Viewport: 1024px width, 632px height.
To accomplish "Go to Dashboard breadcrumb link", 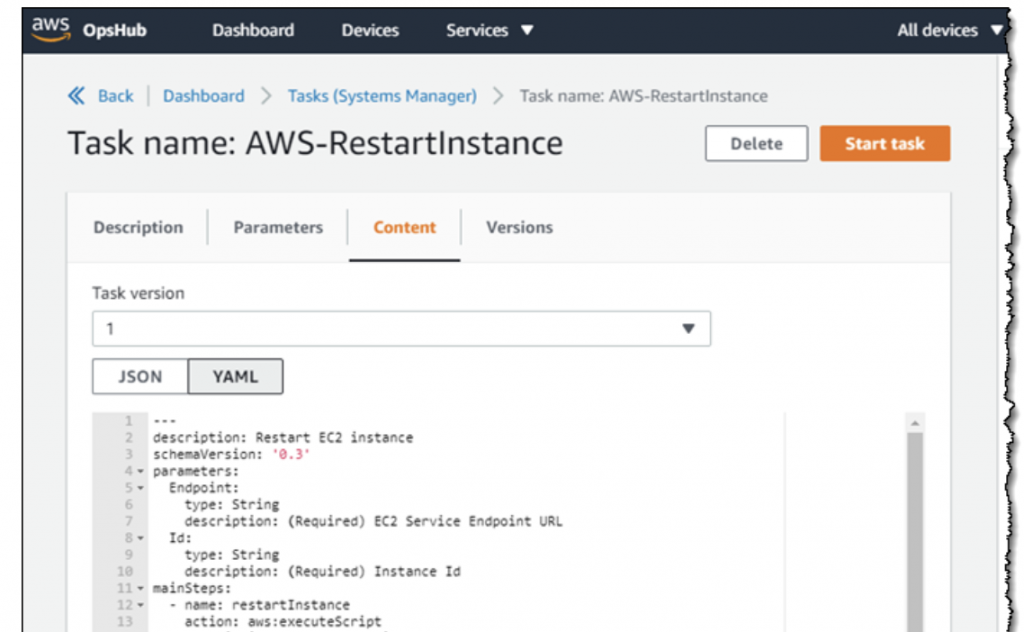I will click(x=203, y=96).
